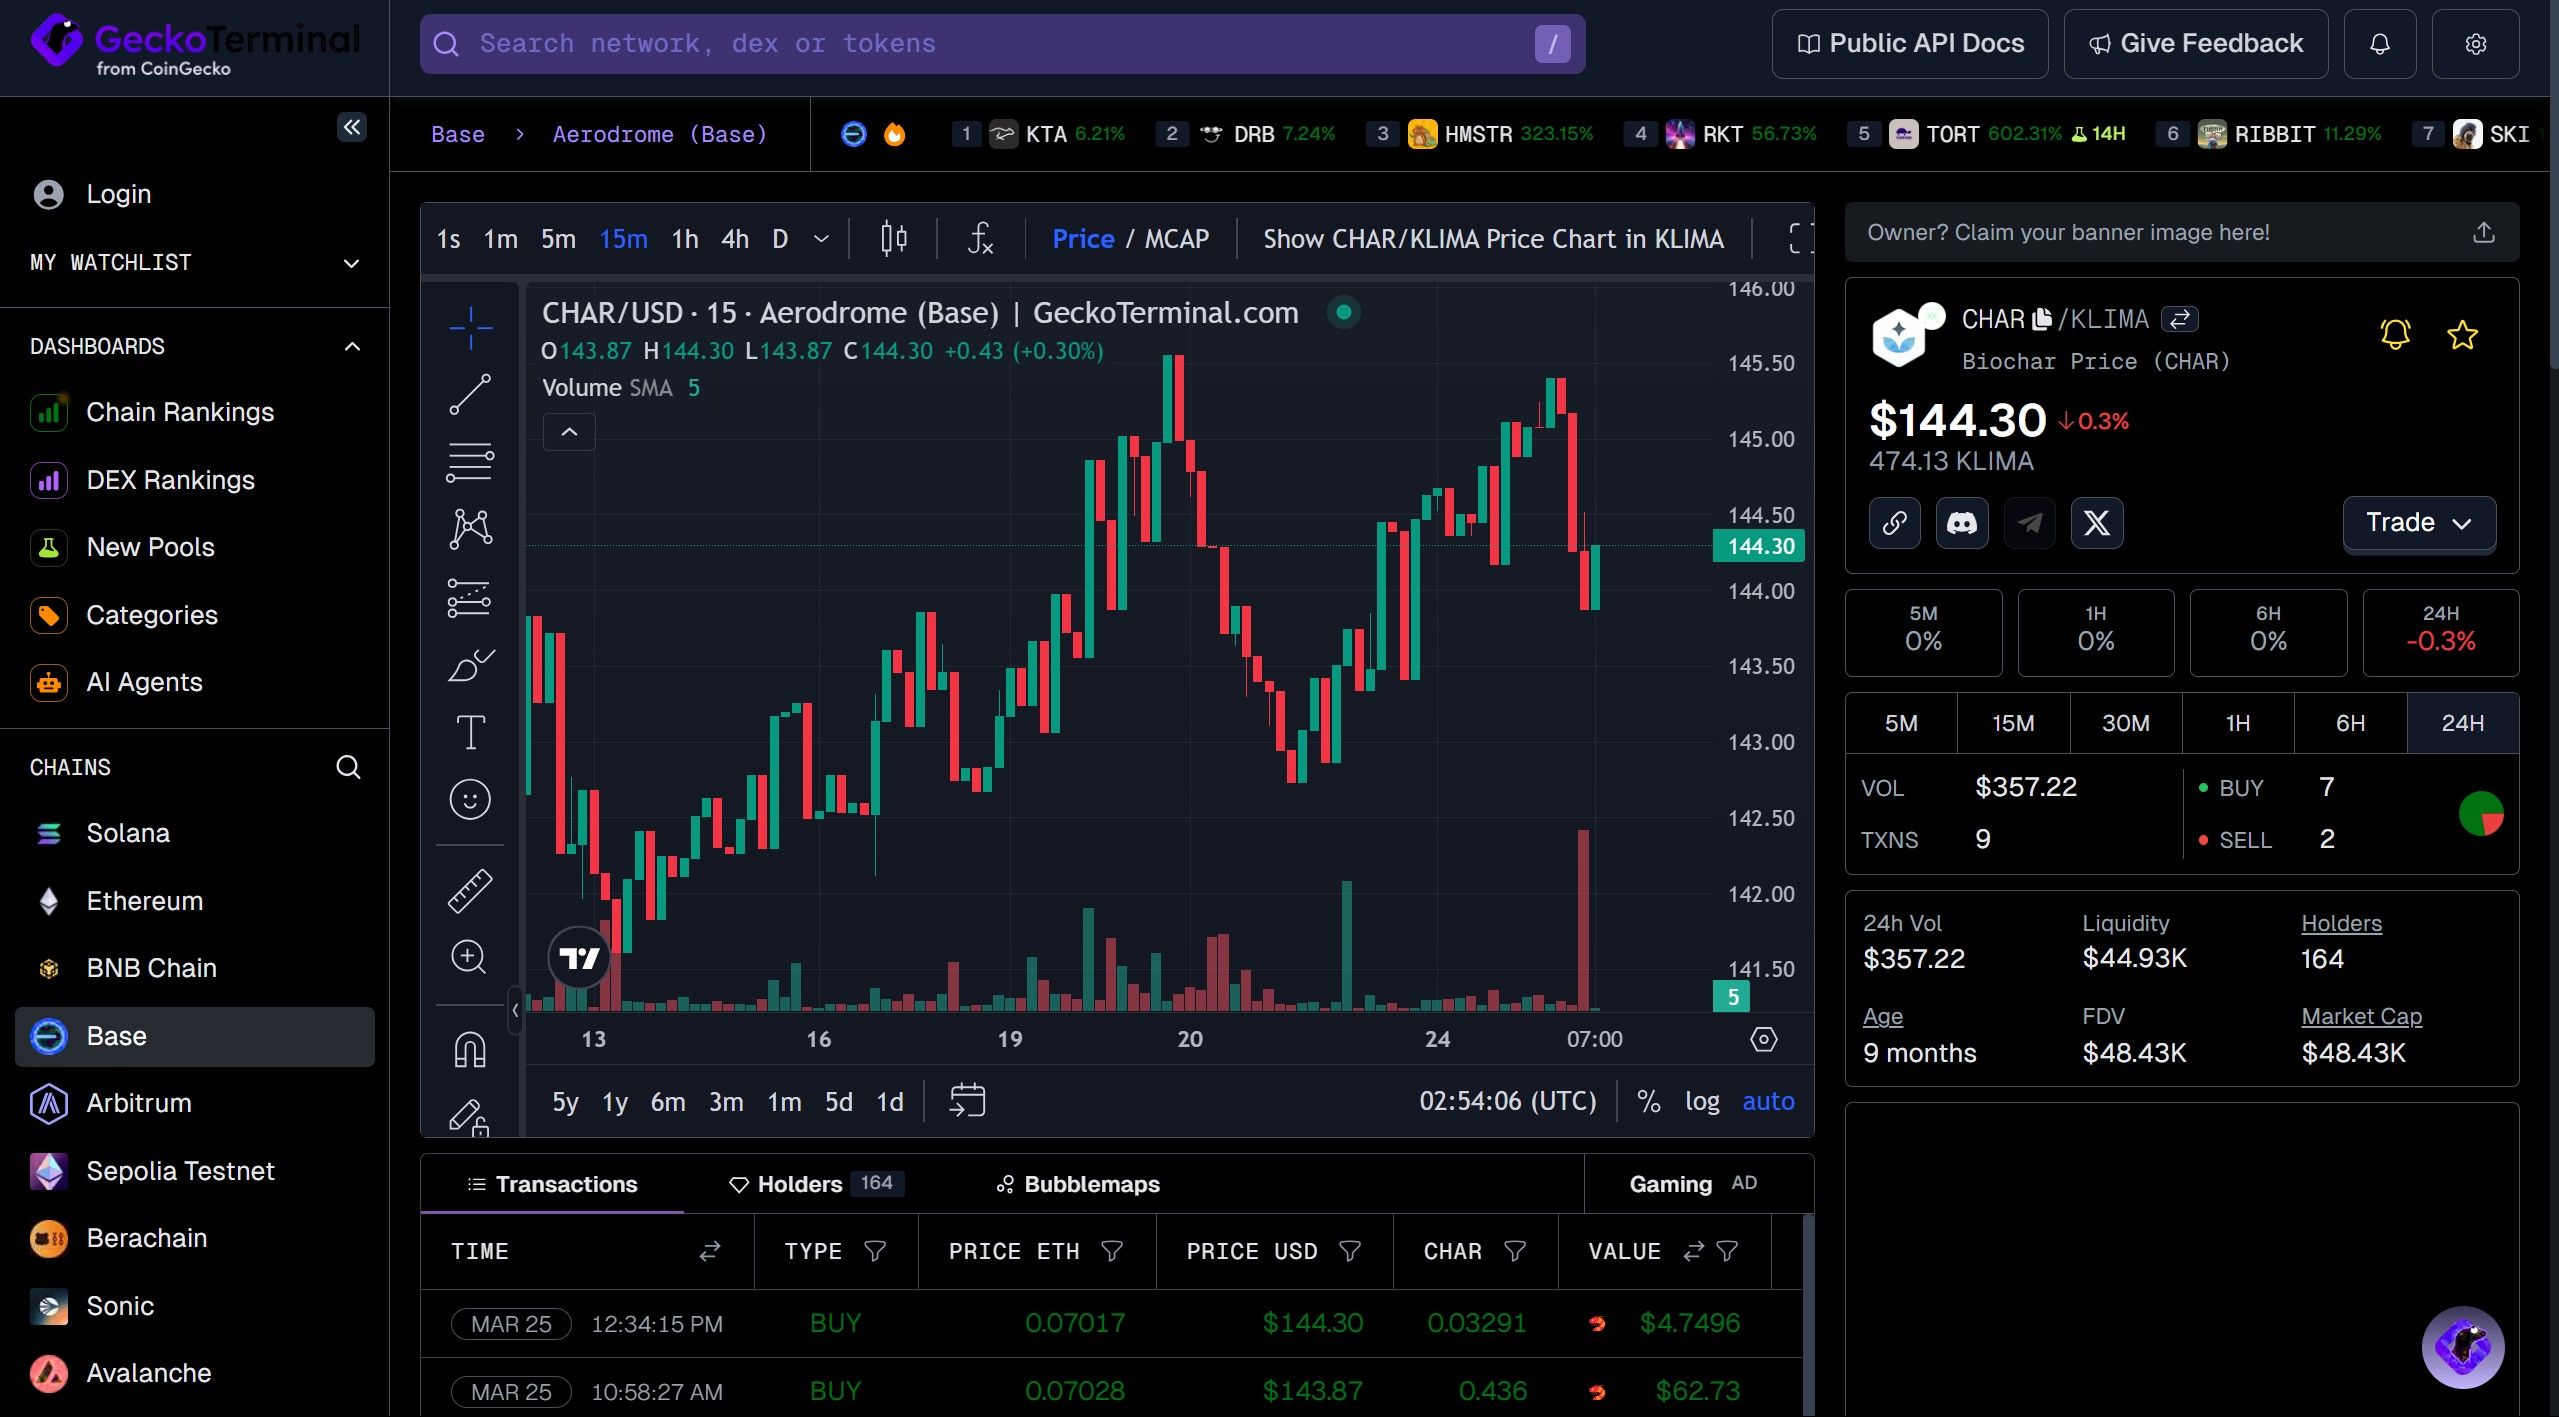Screen dimensions: 2559x1417
Task: Switch chart to MCAP view
Action: tap(1176, 239)
